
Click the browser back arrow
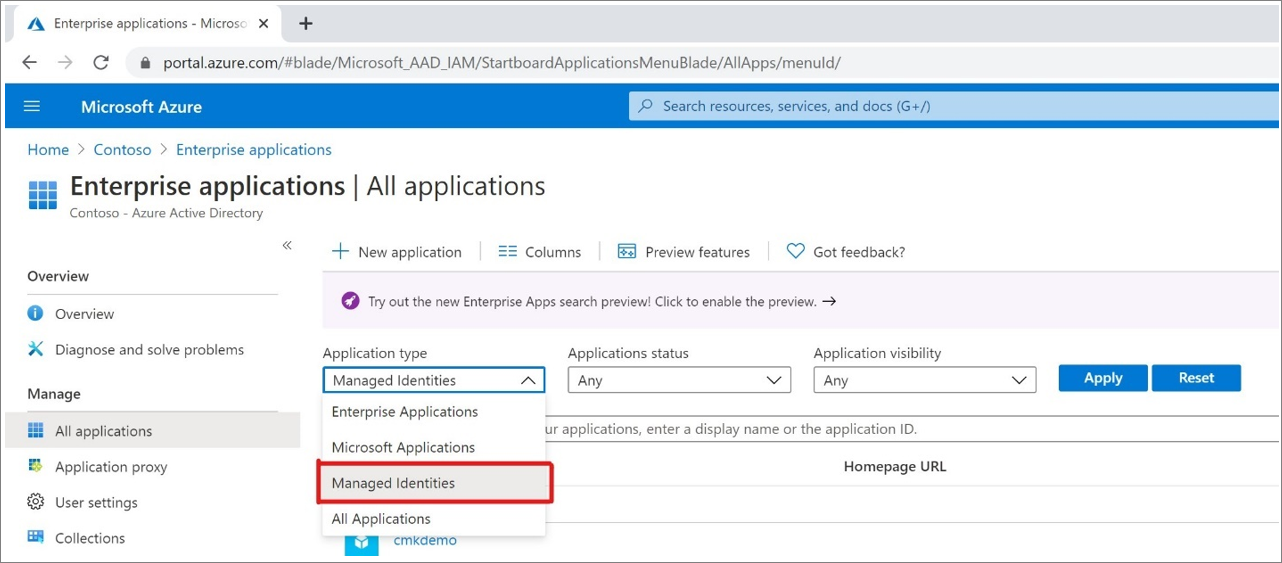(x=29, y=62)
